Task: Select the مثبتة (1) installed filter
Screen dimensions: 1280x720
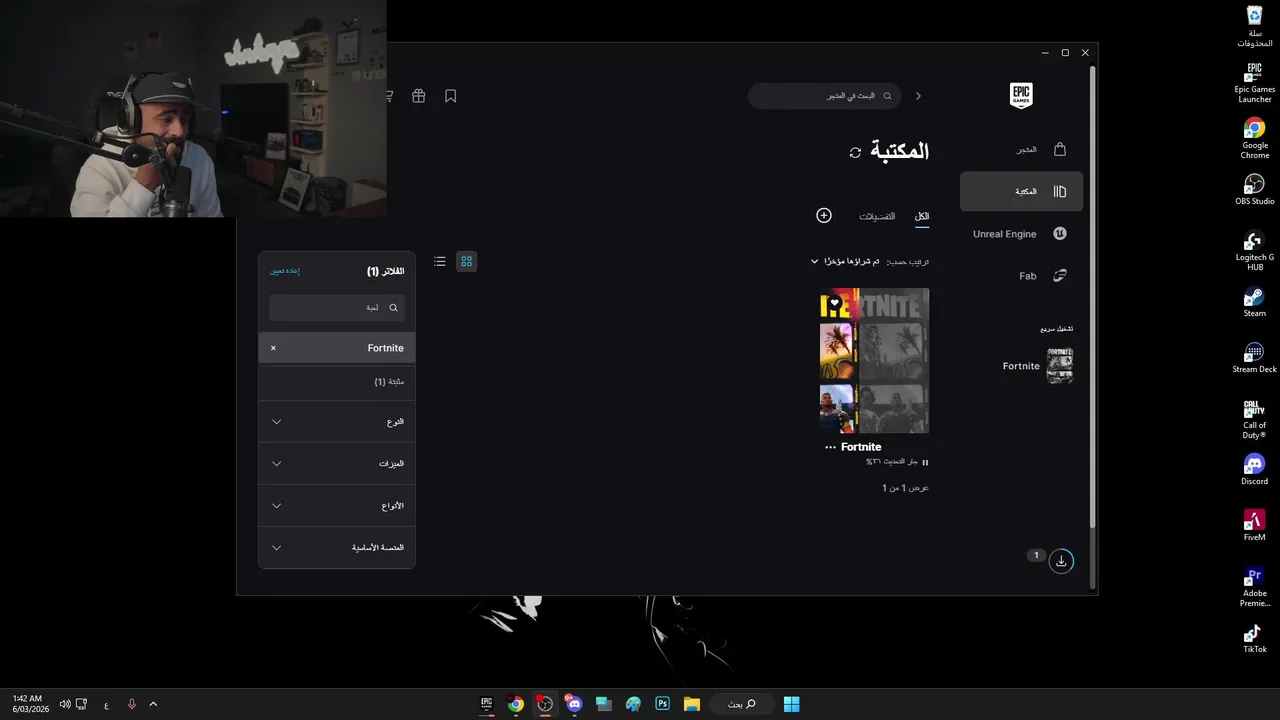Action: (337, 382)
